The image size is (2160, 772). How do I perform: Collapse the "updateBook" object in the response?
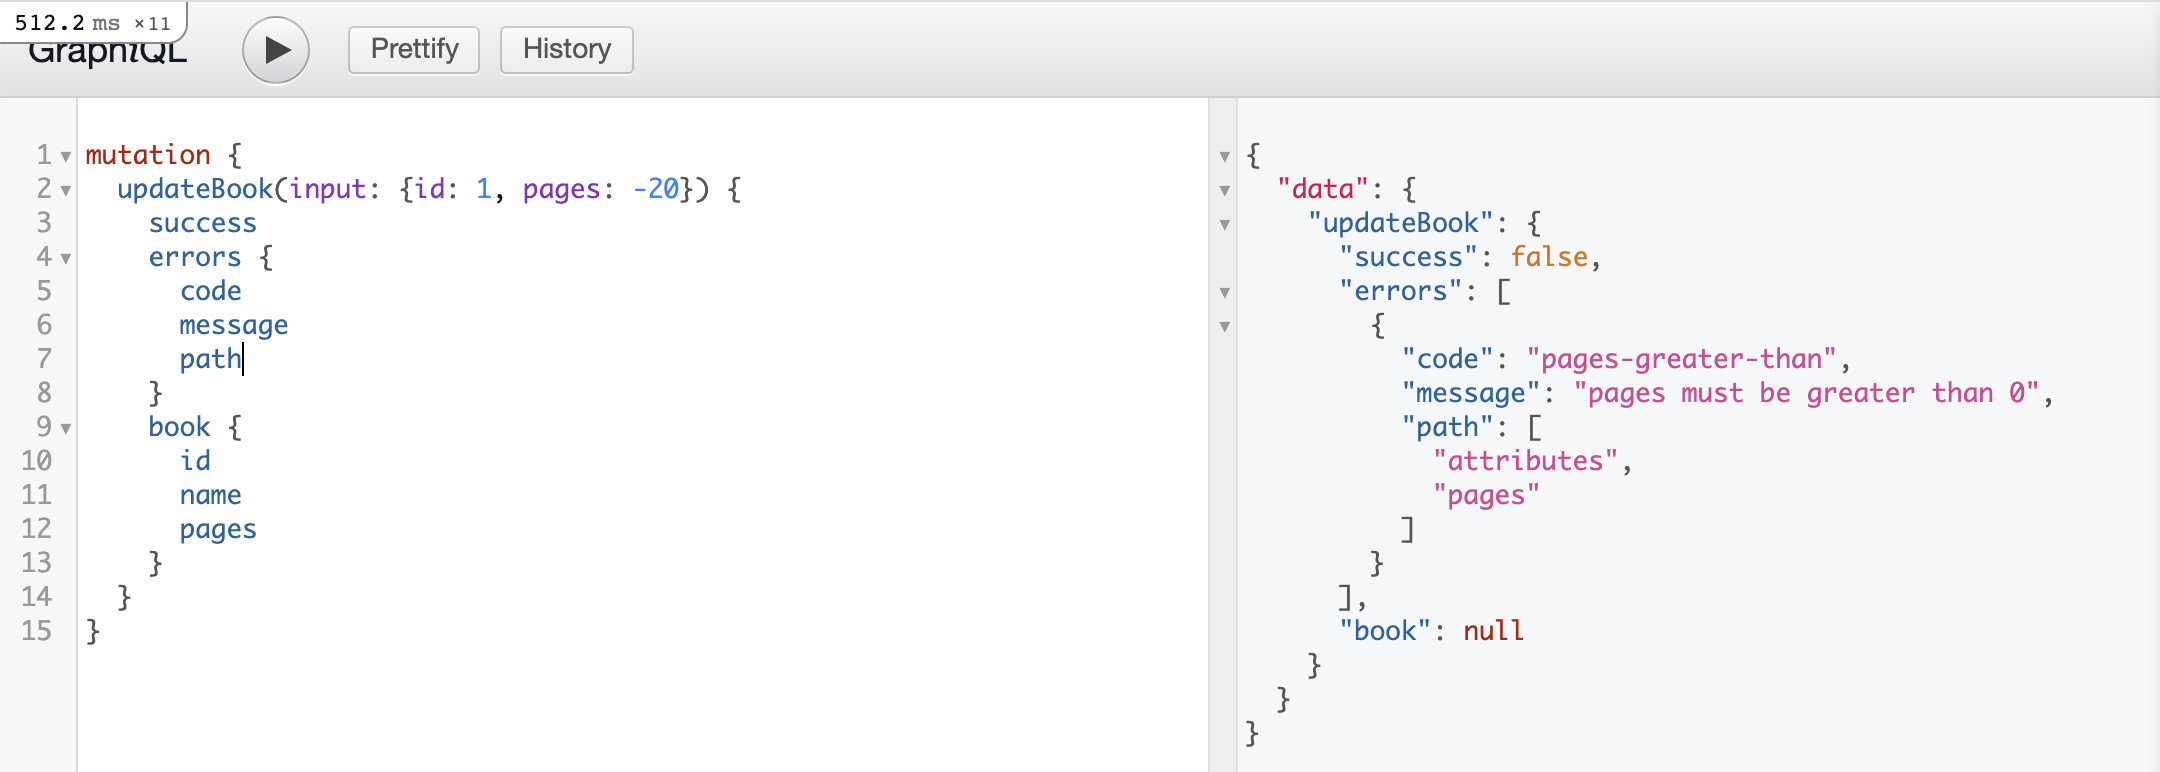(1225, 225)
